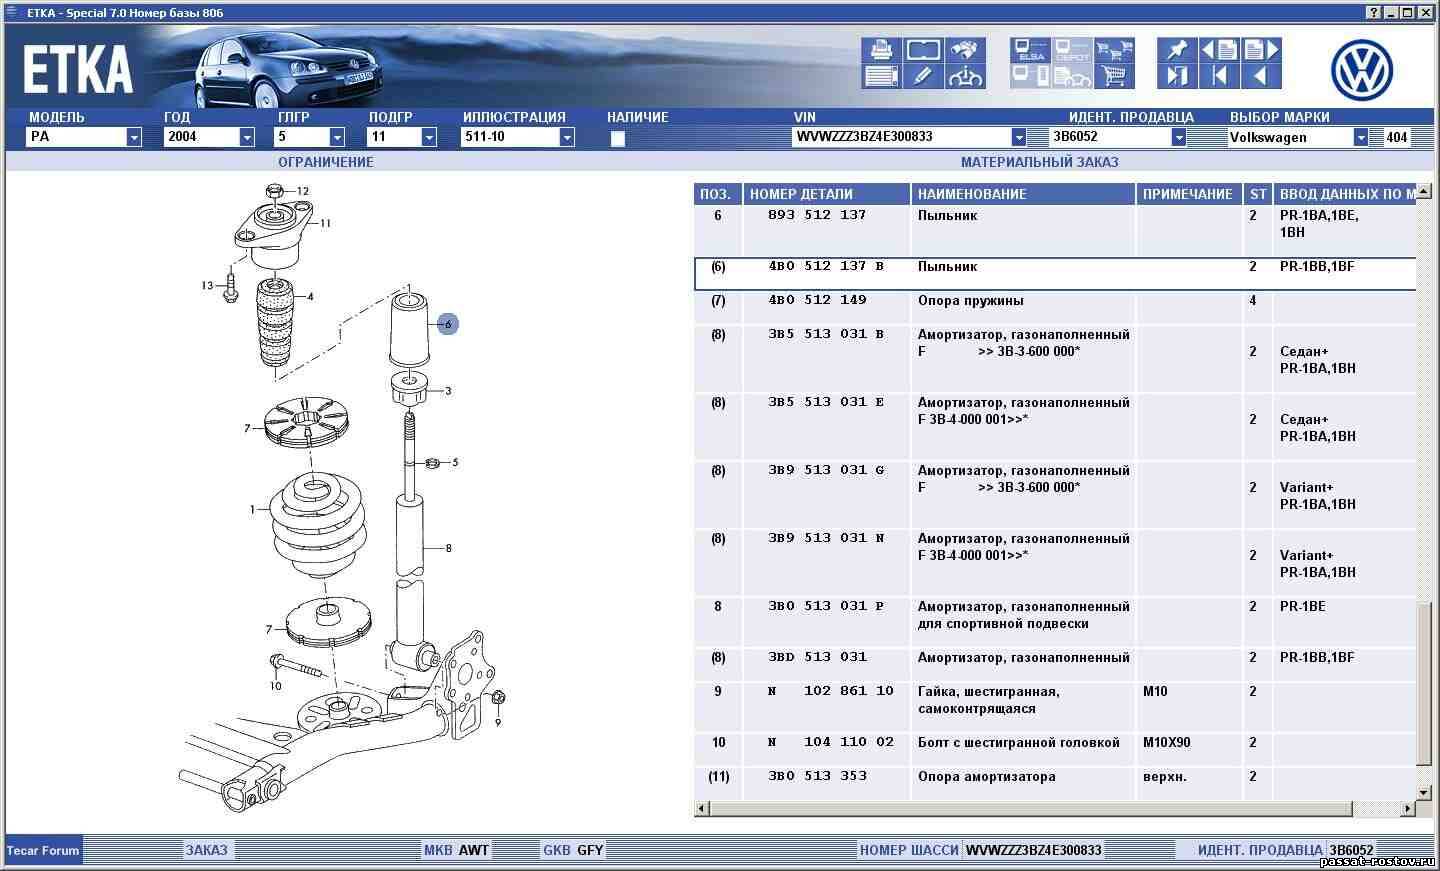Click the НАИМЕНОВАНИЕ column header

click(x=1024, y=194)
